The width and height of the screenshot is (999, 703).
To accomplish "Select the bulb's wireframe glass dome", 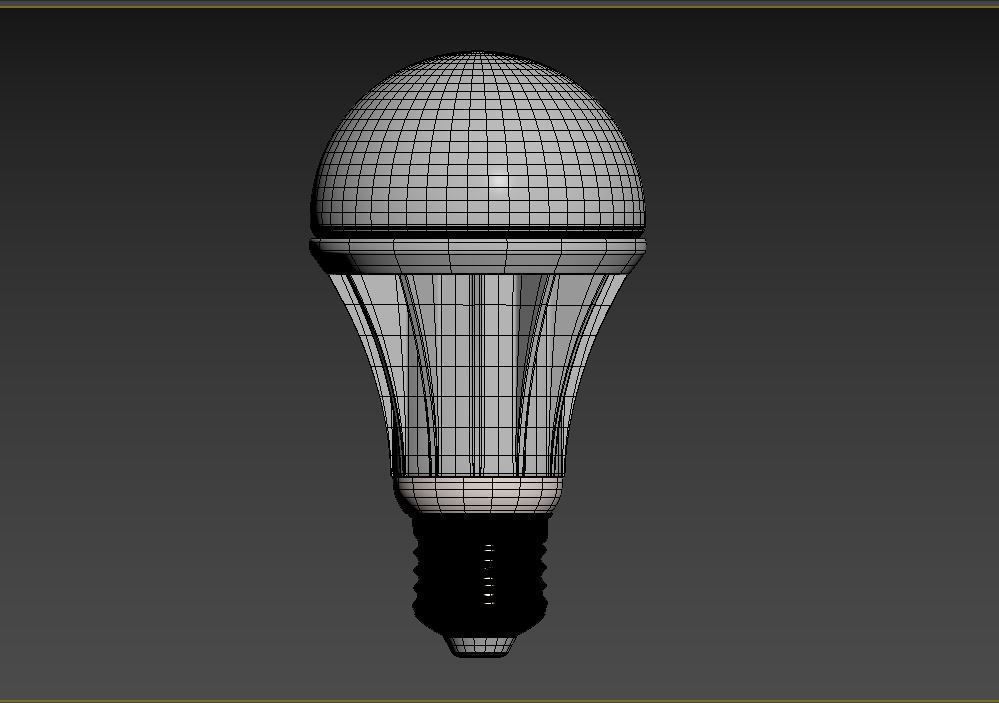I will point(478,143).
